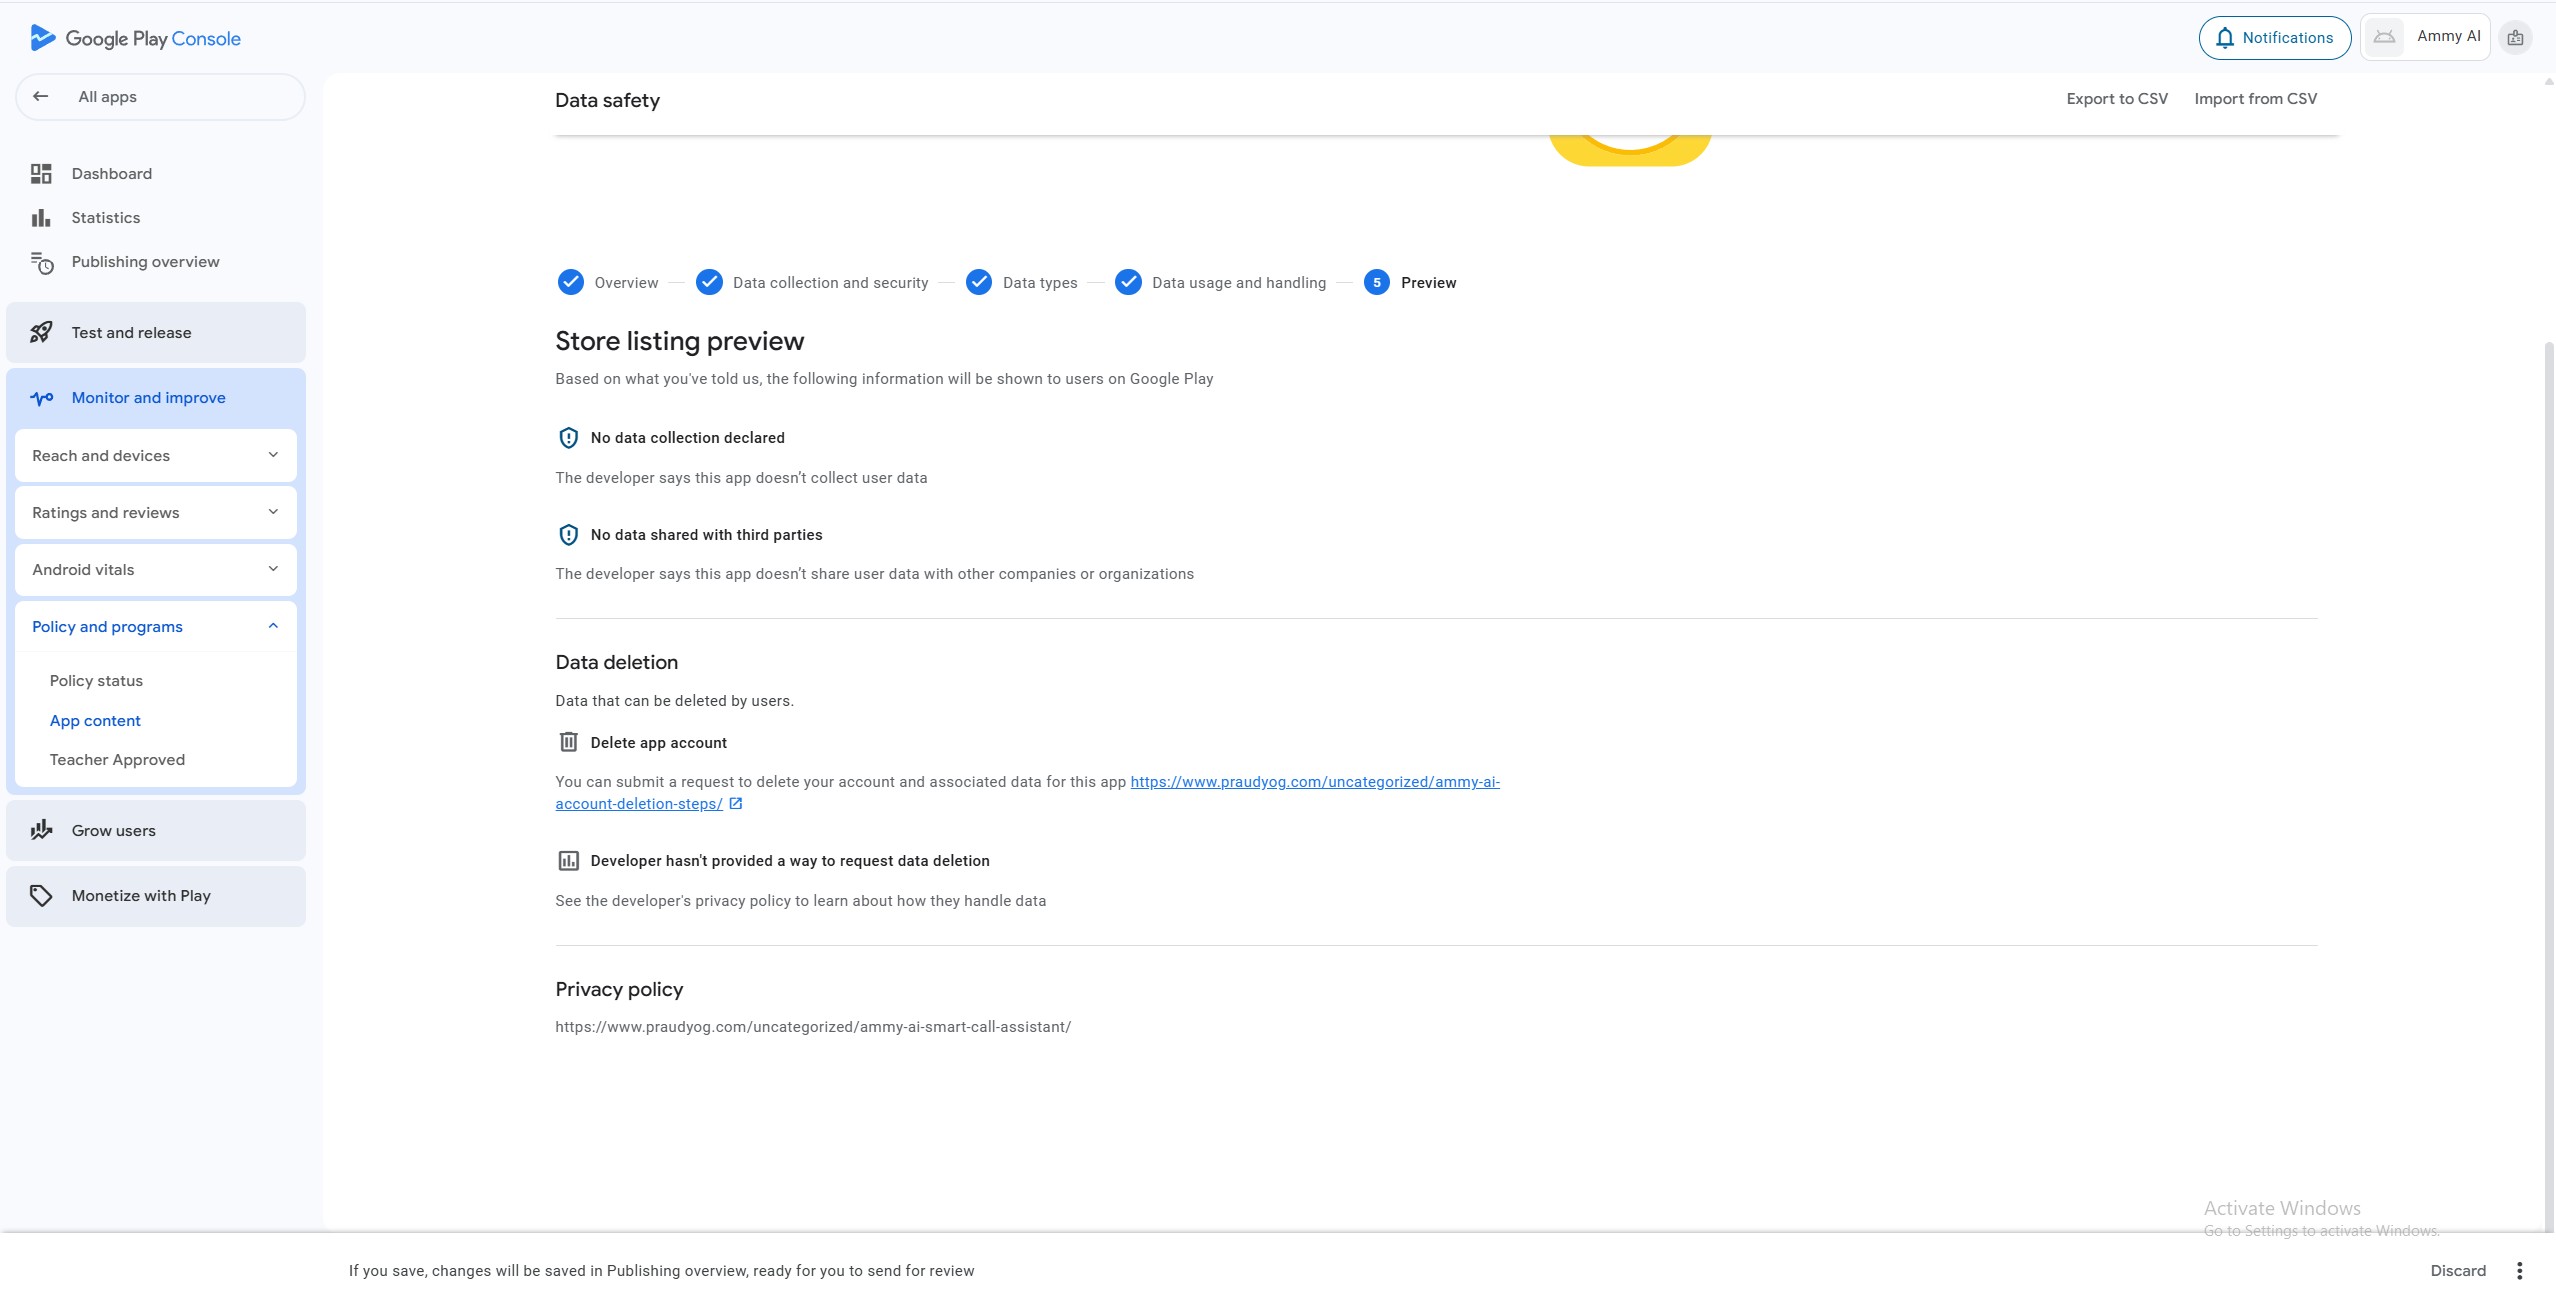The width and height of the screenshot is (2556, 1295).
Task: Go to the completed Overview step
Action: click(608, 283)
